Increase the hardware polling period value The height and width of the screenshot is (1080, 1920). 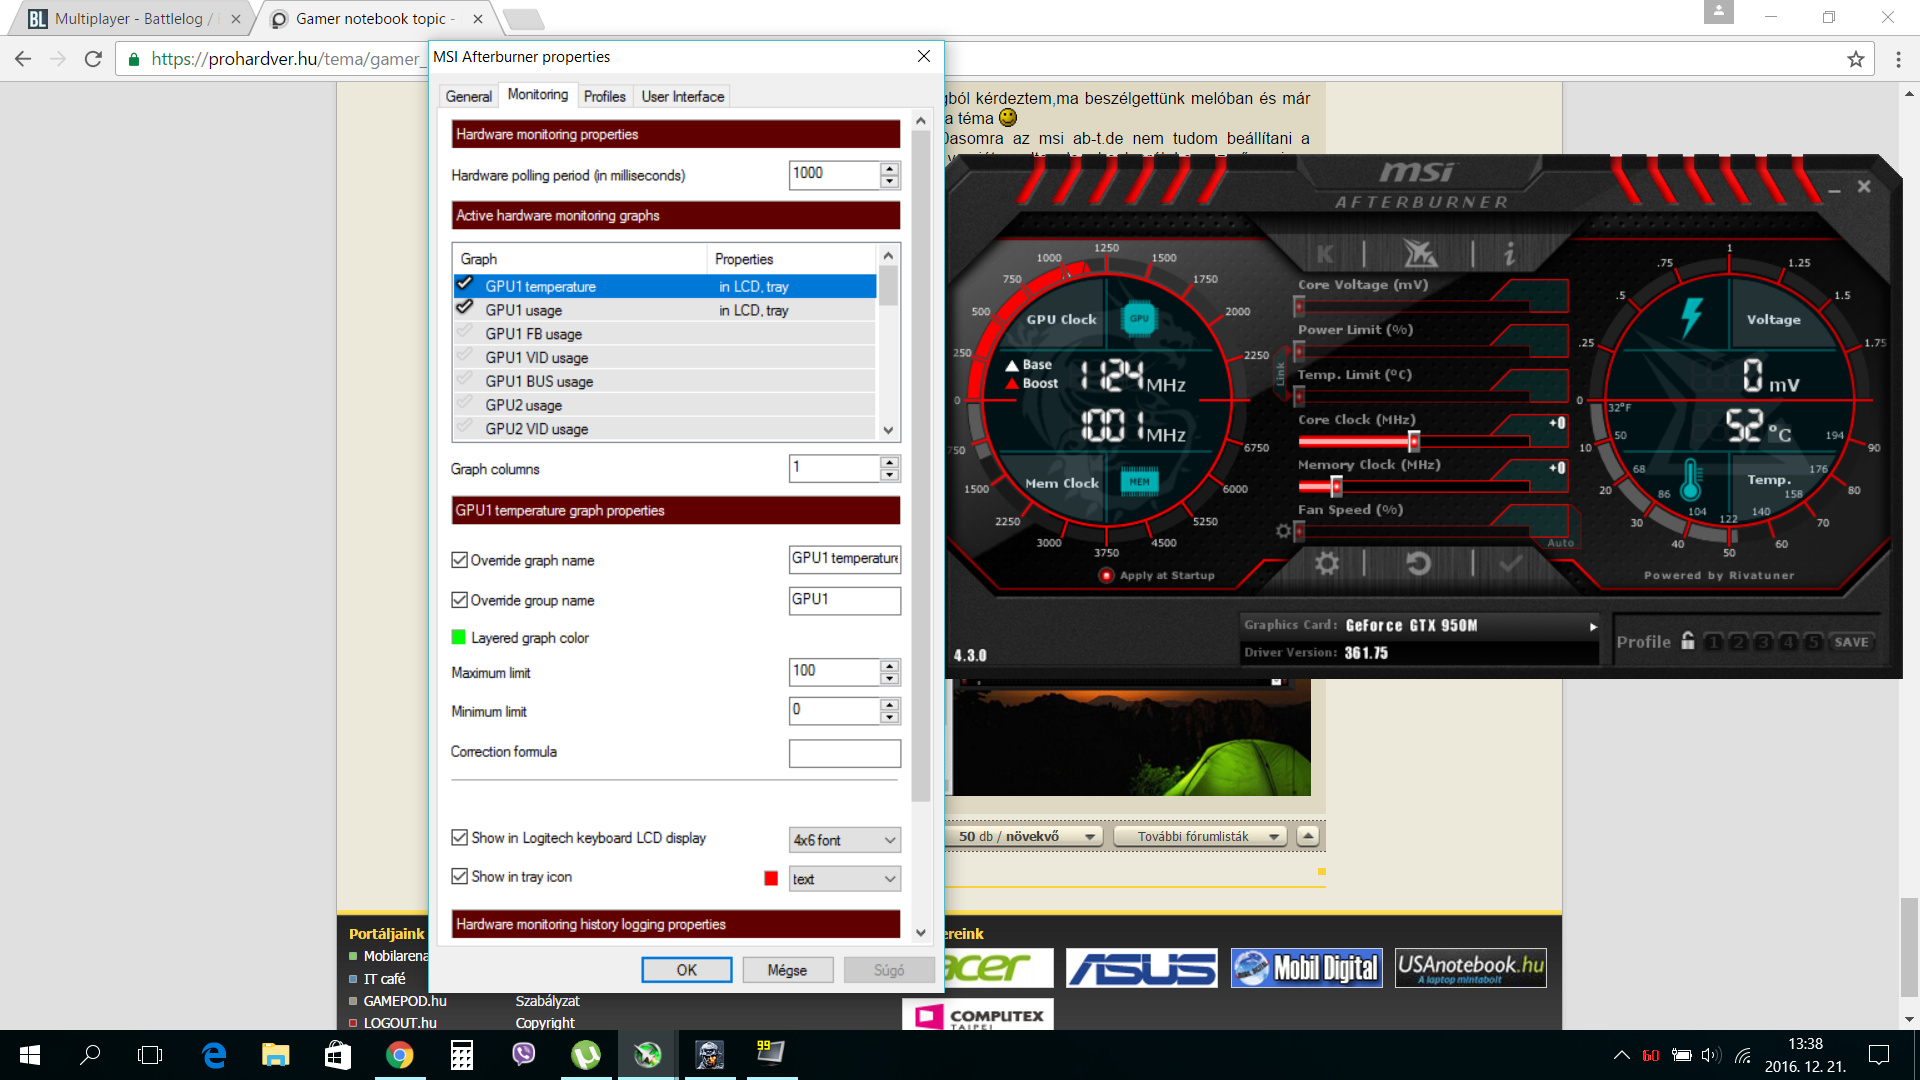click(x=889, y=168)
